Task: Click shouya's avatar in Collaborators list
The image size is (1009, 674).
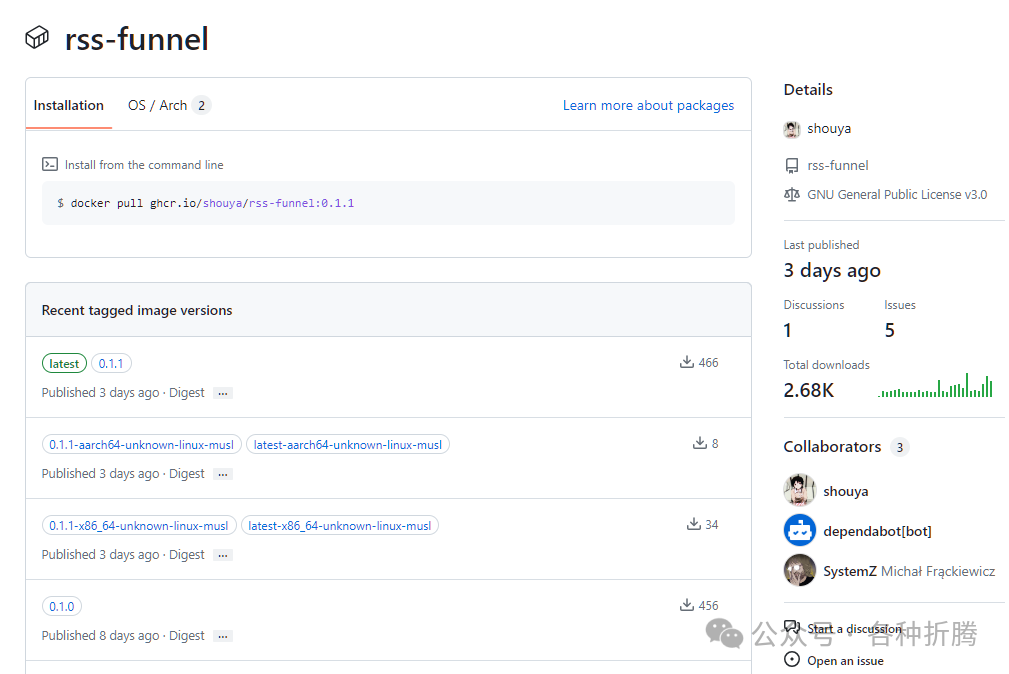Action: tap(800, 491)
